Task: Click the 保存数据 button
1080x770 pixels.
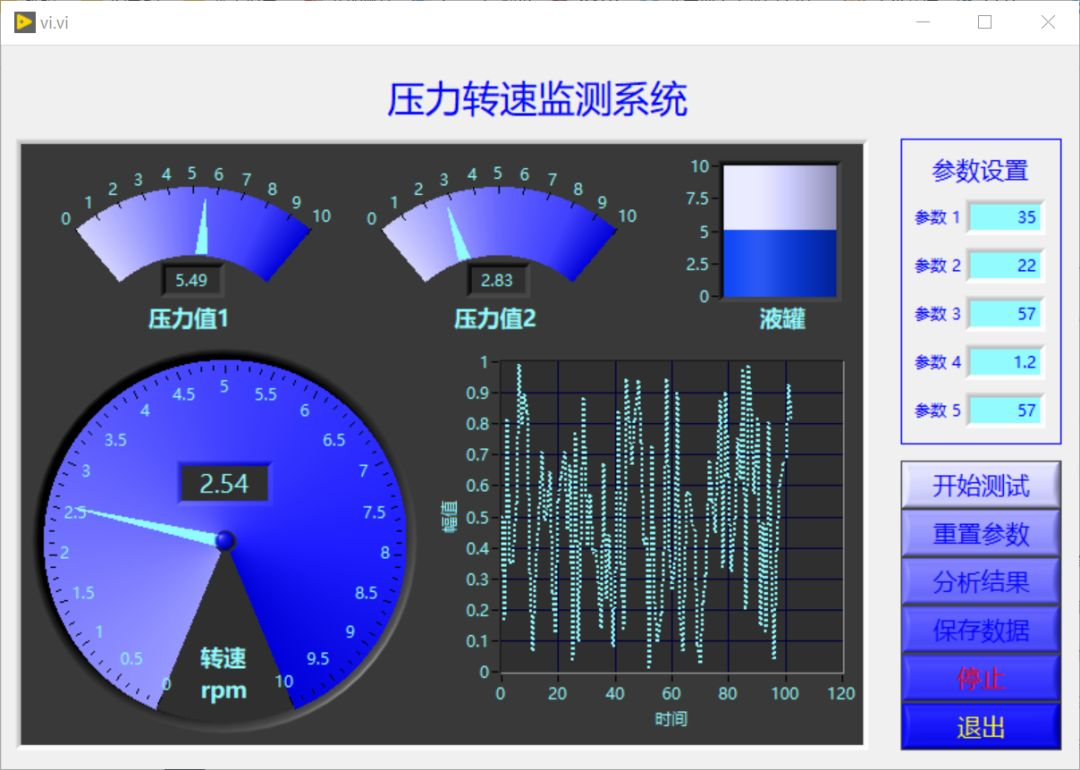Action: pos(980,630)
